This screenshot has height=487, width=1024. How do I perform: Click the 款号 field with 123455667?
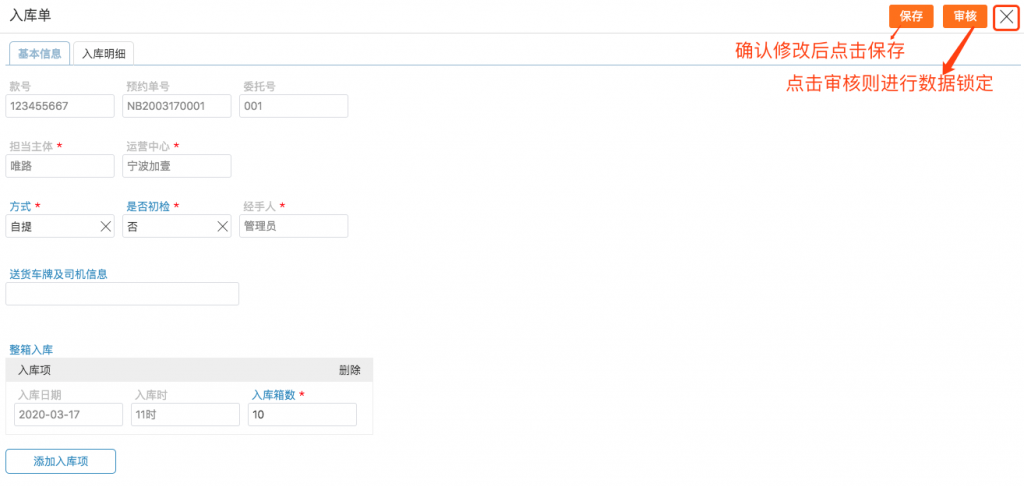point(60,106)
